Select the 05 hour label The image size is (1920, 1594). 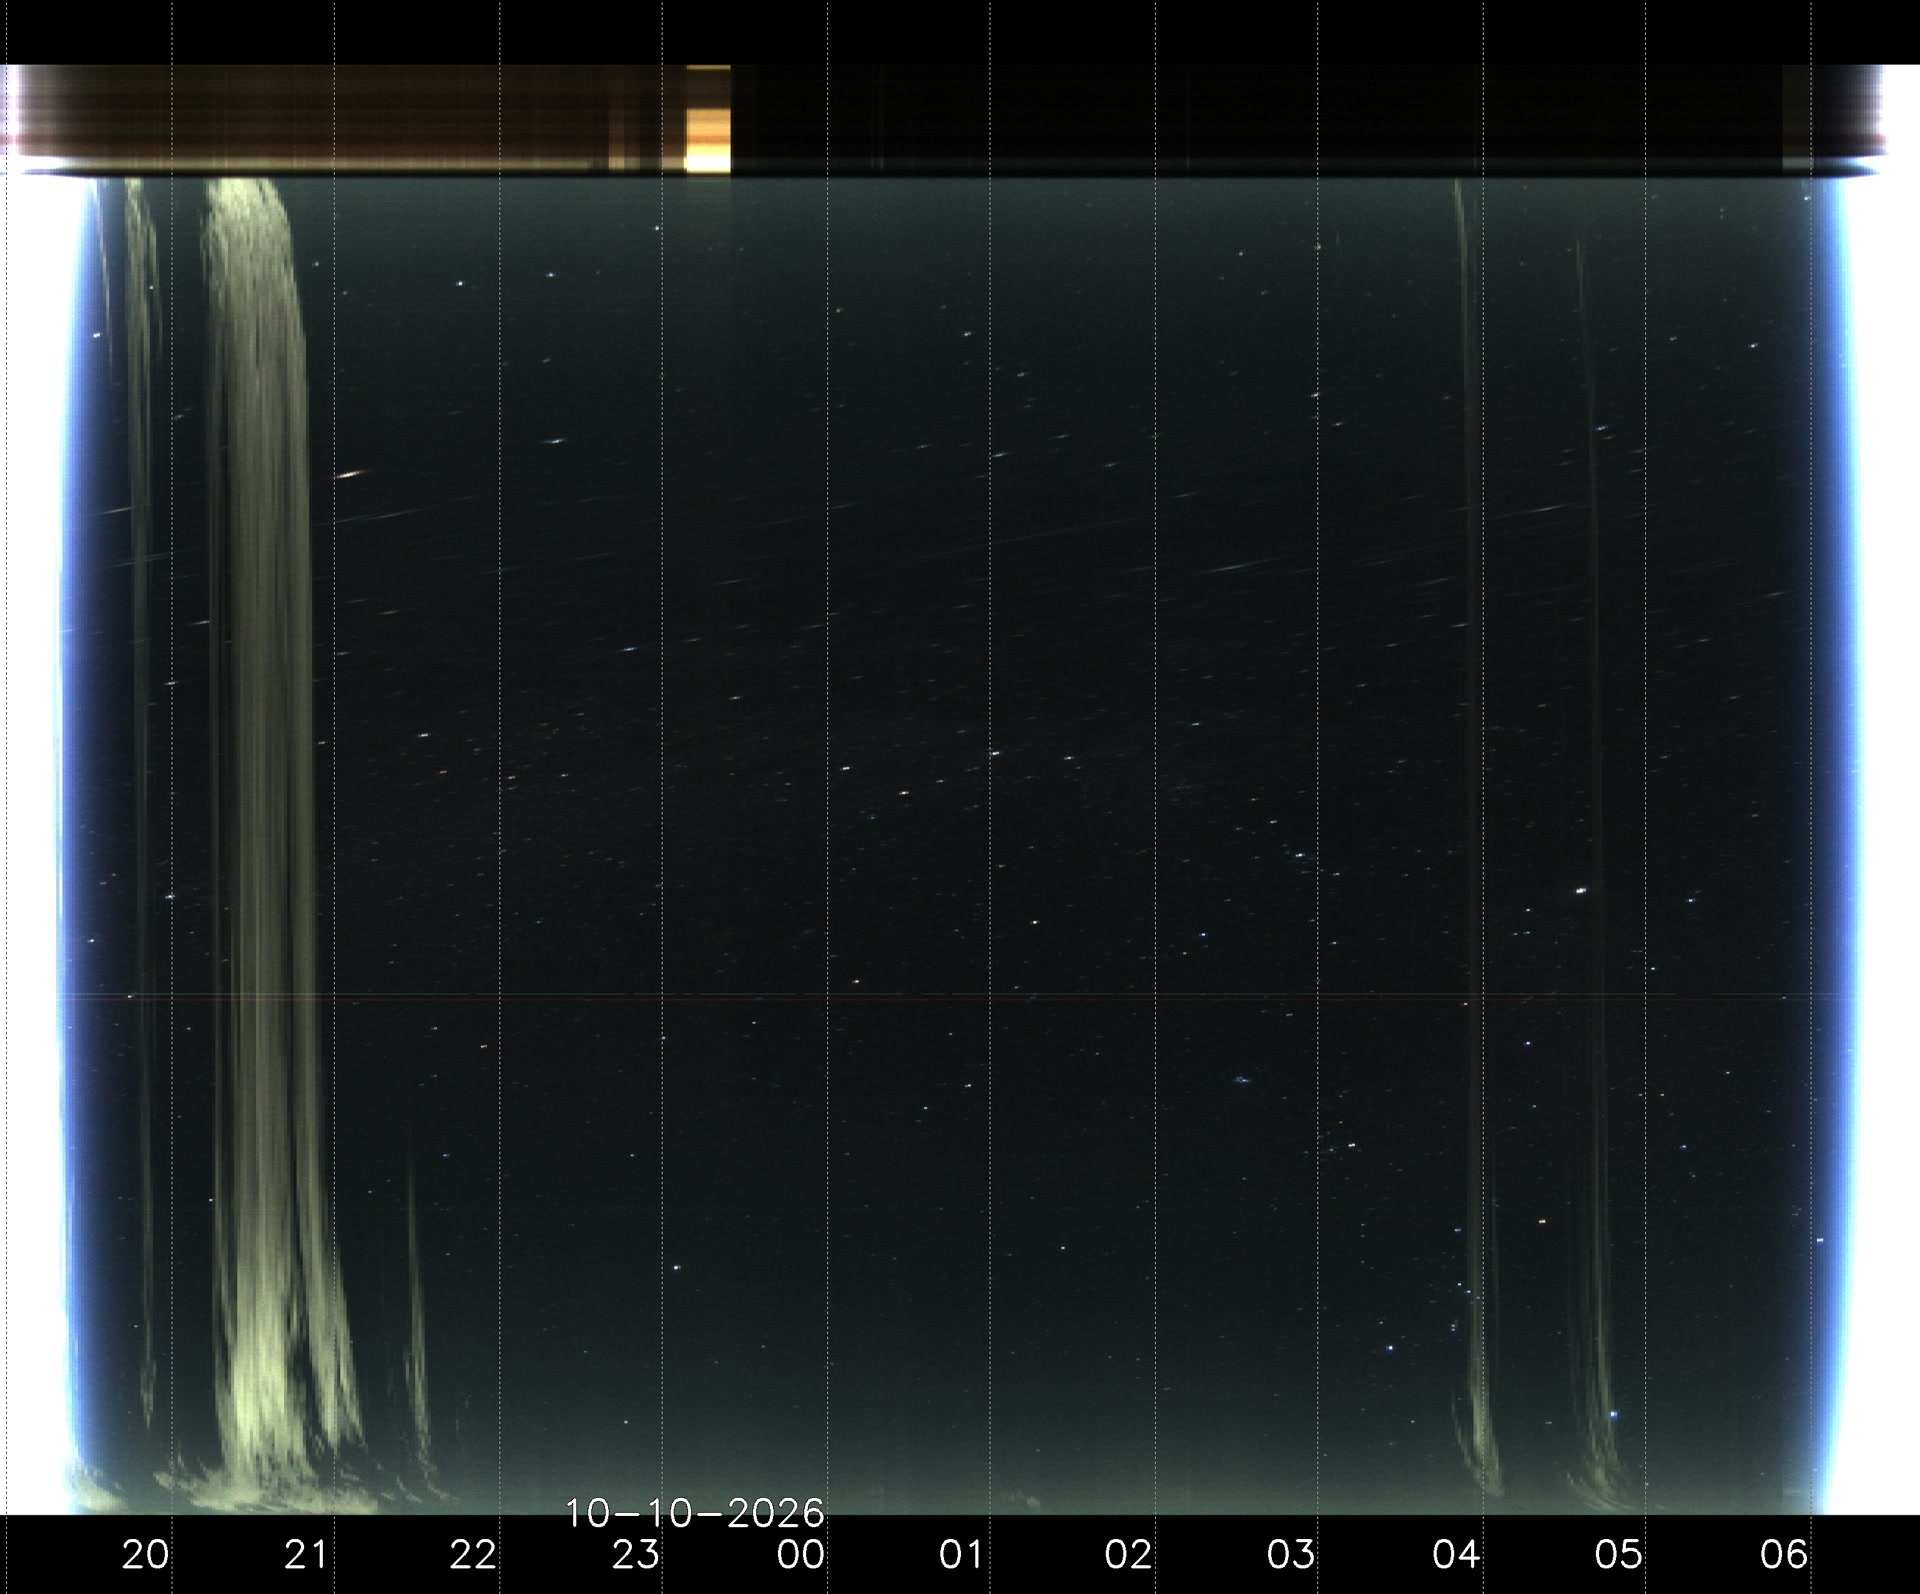(1619, 1555)
